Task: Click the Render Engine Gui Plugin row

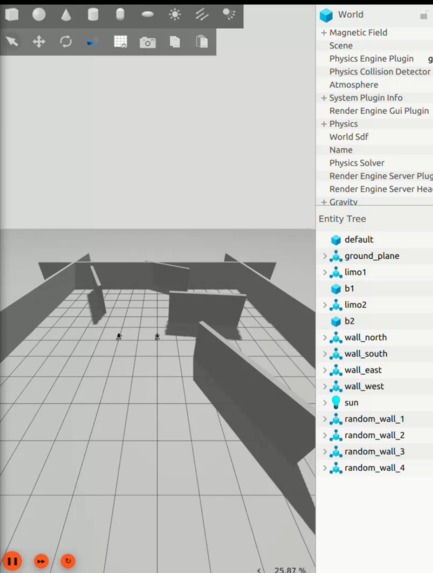Action: click(375, 111)
